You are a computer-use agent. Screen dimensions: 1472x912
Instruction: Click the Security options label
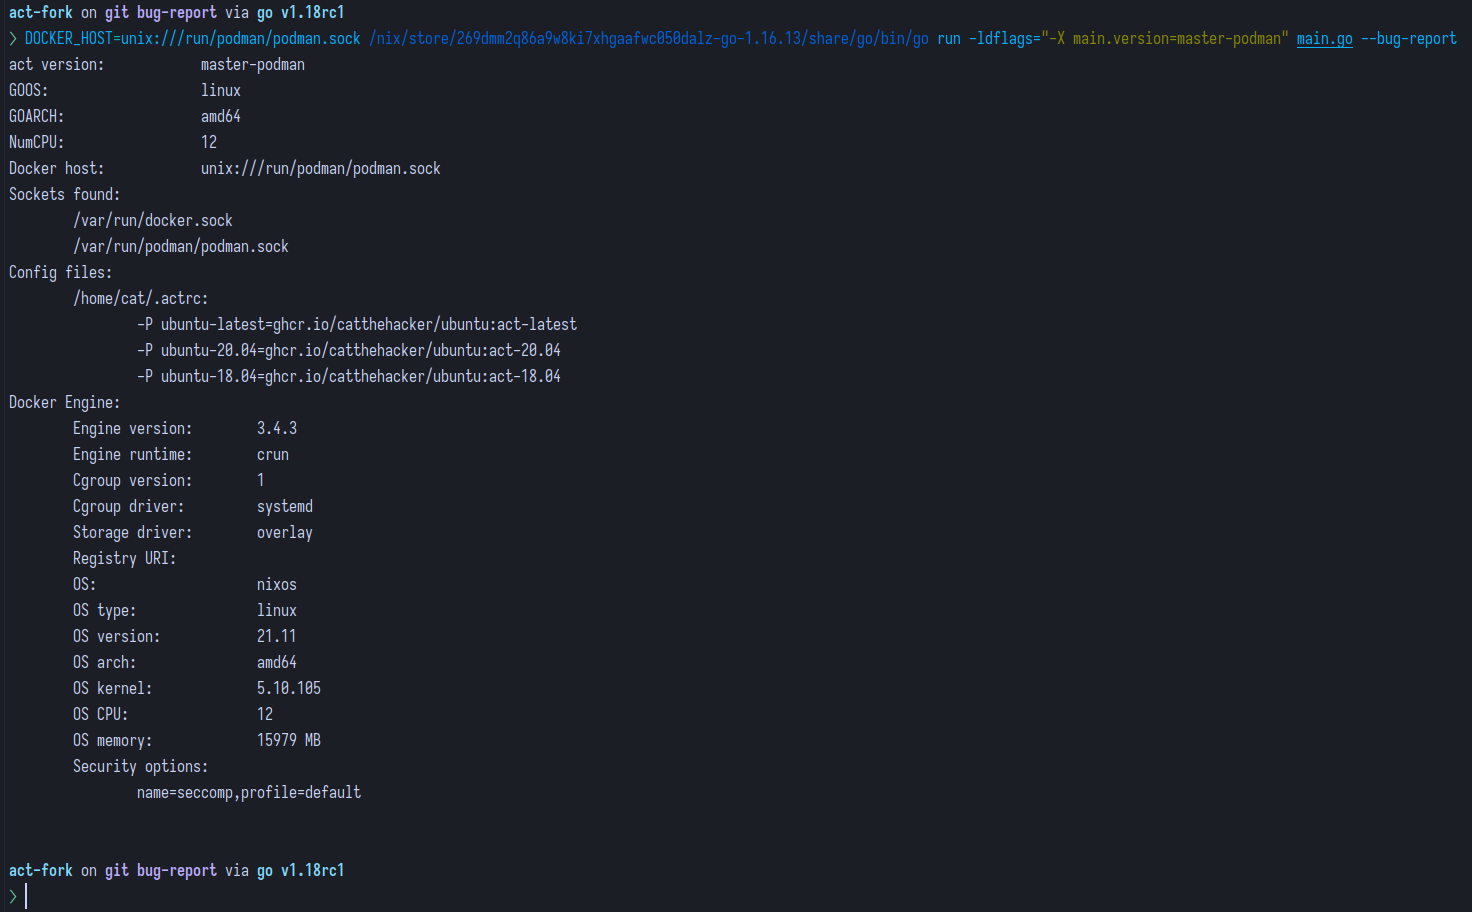coord(140,767)
